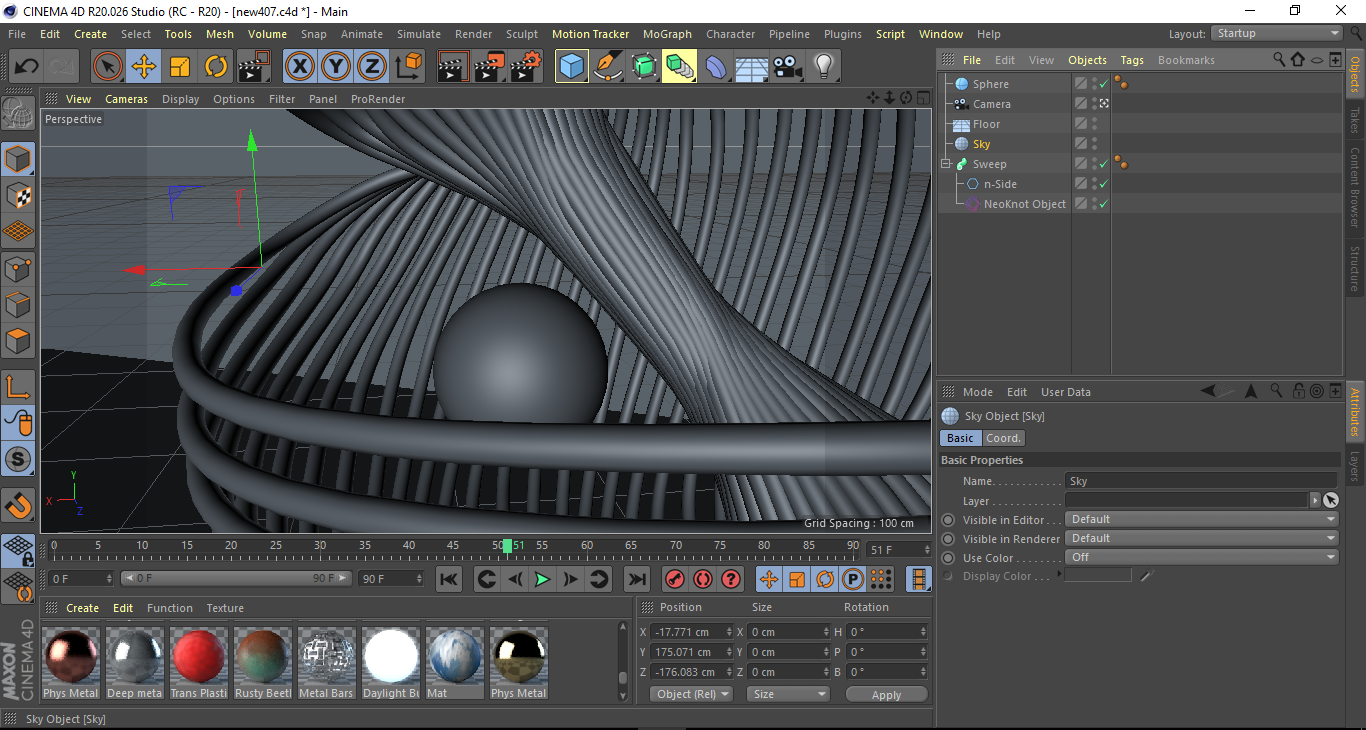This screenshot has width=1366, height=730.
Task: Open the Visible in Editor dropdown
Action: point(1202,519)
